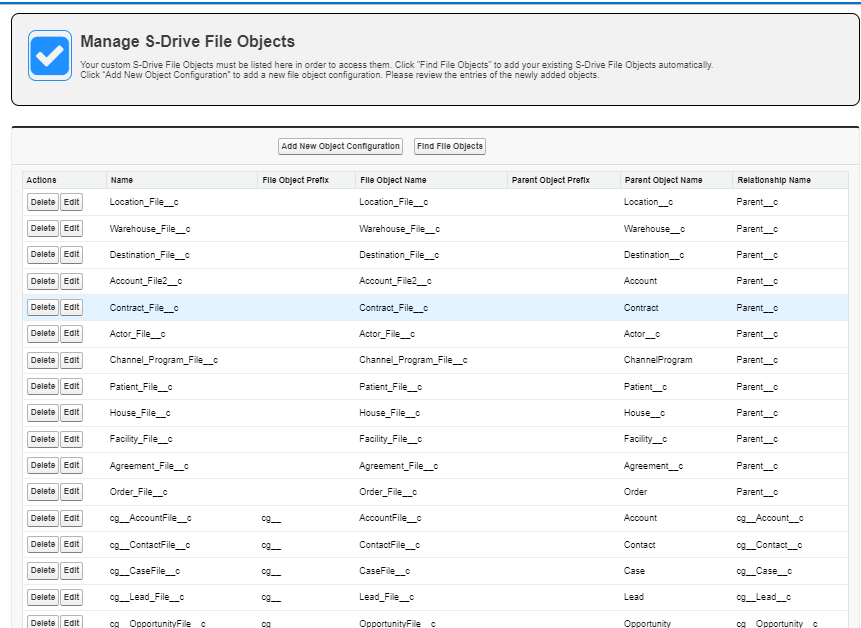Click the Find File Objects button
This screenshot has width=861, height=628.
[x=450, y=146]
